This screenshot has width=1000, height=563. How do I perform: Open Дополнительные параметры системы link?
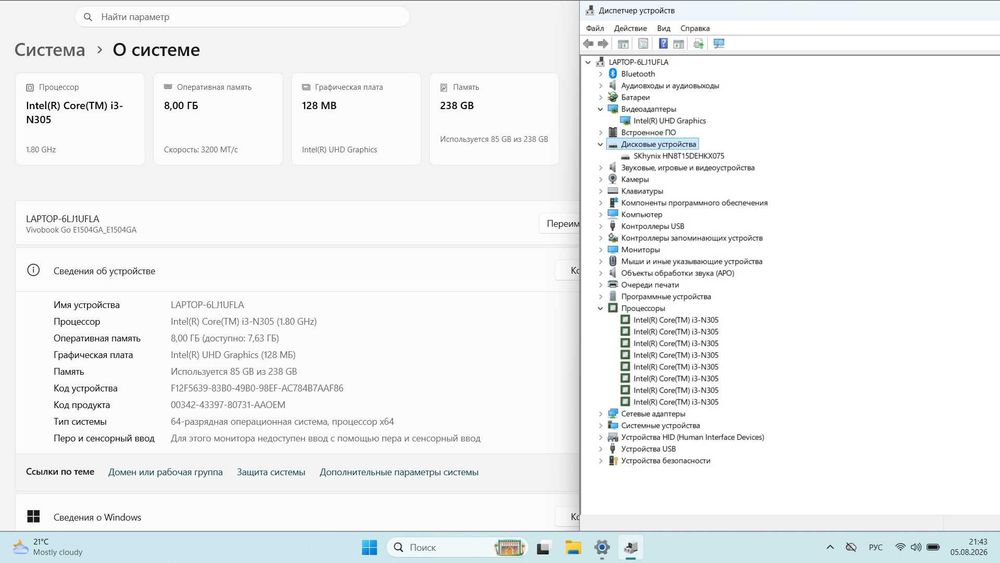coord(399,472)
